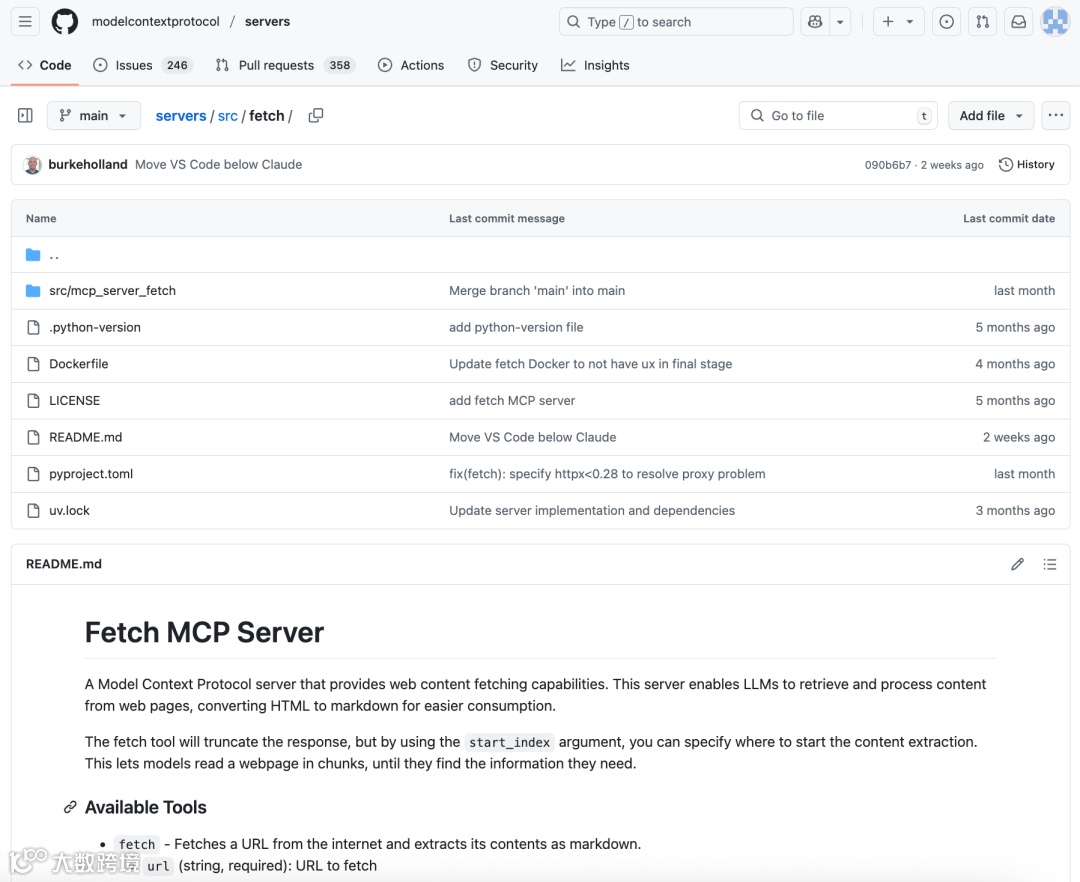
Task: Click the start_index code text
Action: click(510, 742)
